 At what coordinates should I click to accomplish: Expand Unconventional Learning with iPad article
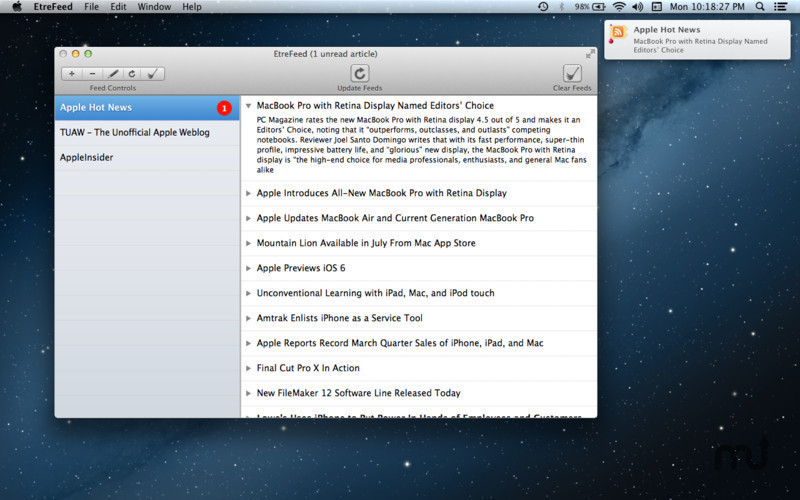click(x=248, y=293)
